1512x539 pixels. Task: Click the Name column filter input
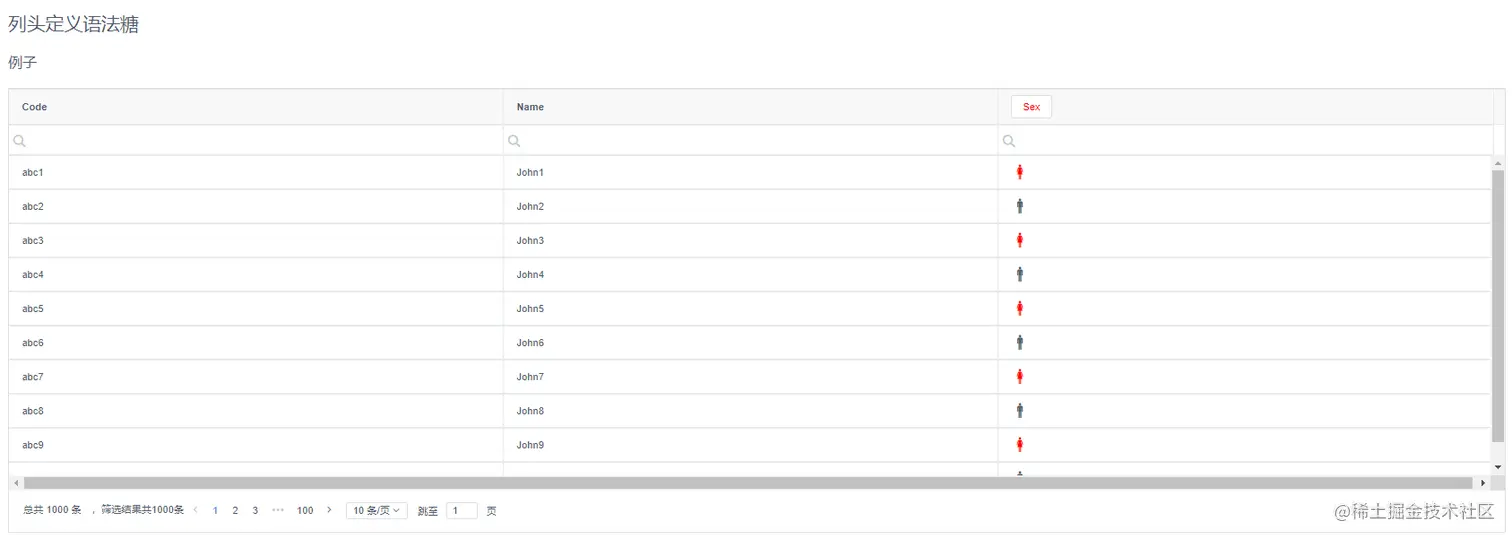point(751,141)
